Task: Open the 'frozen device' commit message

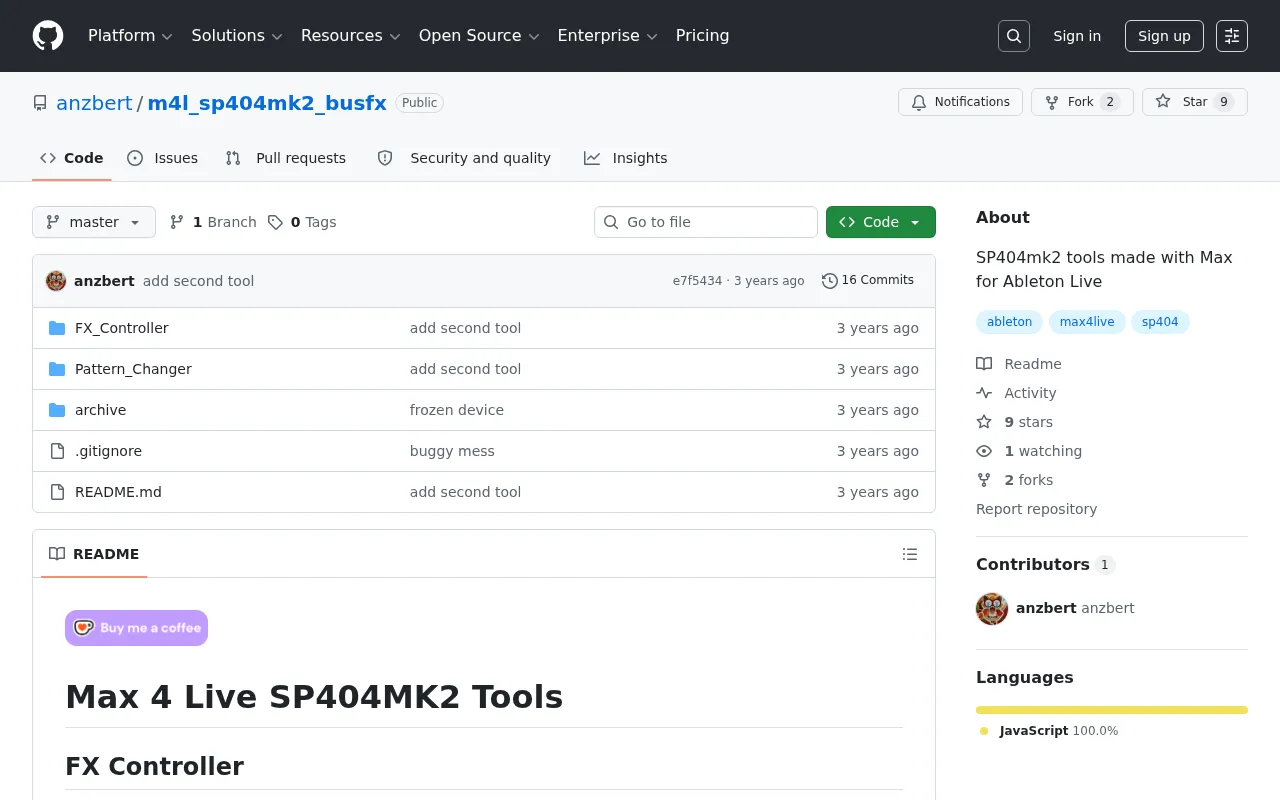Action: (457, 410)
